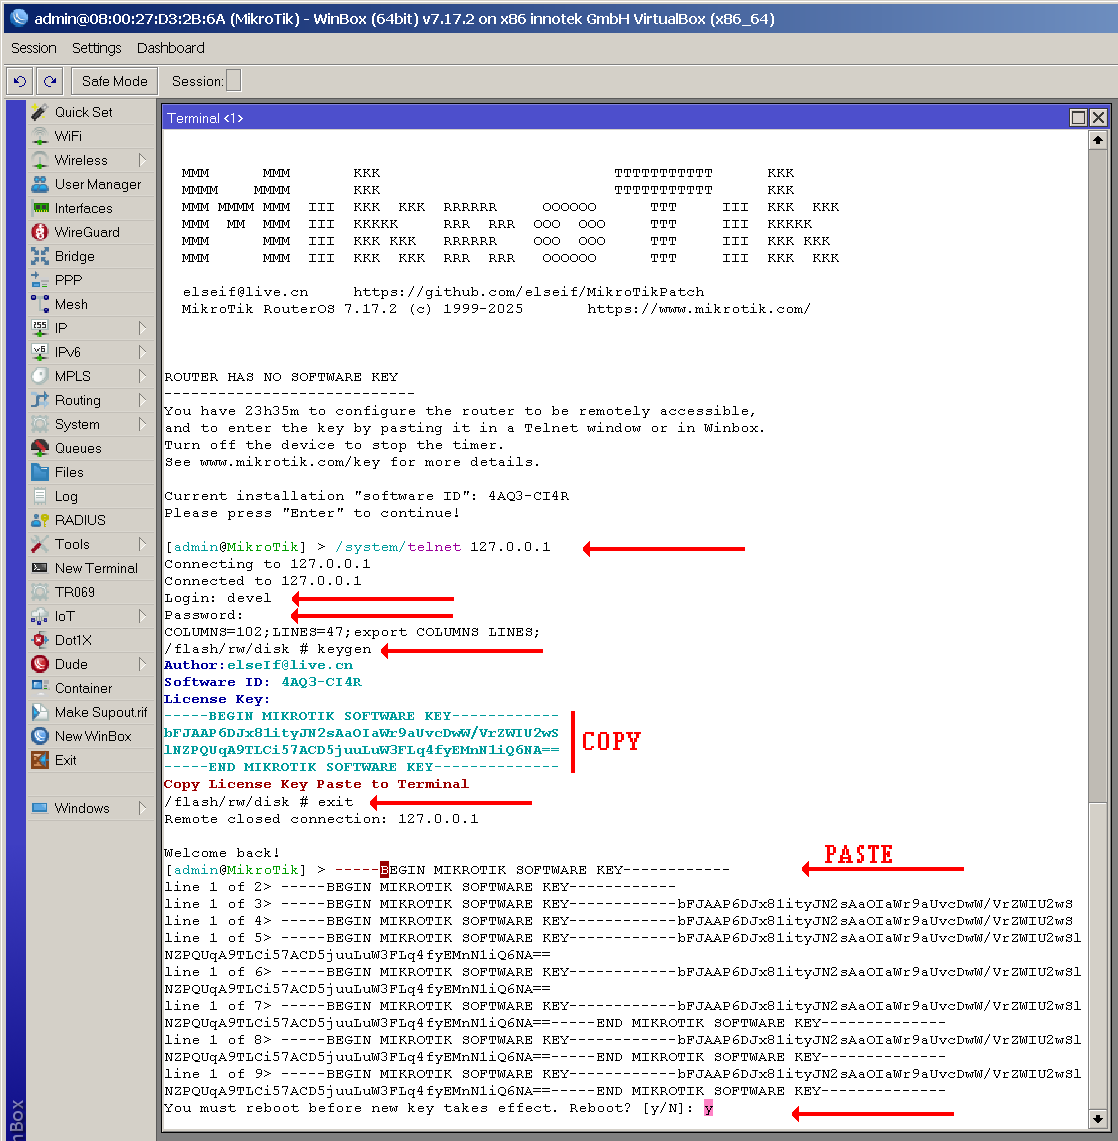1118x1141 pixels.
Task: Click Make Supout.rif entry
Action: (x=100, y=712)
